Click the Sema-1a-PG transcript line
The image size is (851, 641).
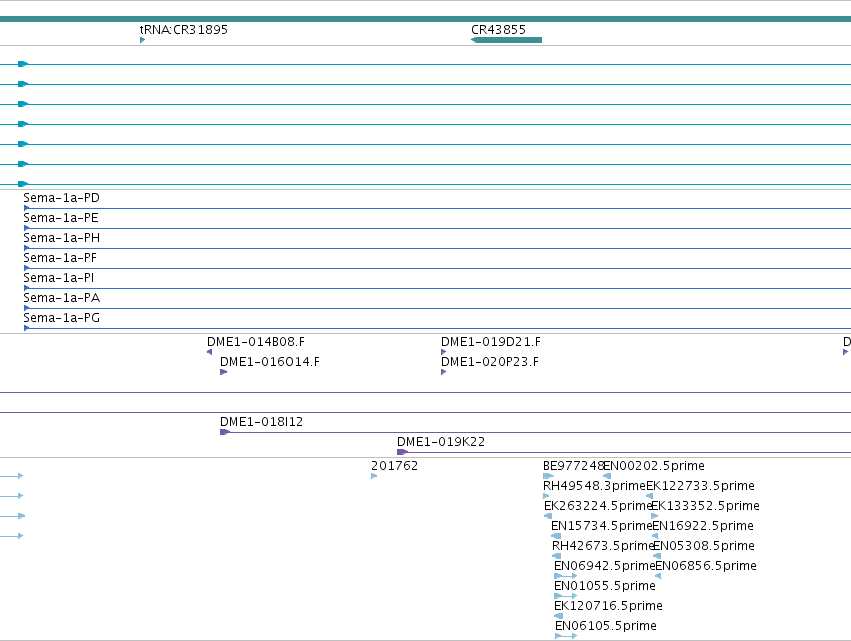click(x=437, y=328)
